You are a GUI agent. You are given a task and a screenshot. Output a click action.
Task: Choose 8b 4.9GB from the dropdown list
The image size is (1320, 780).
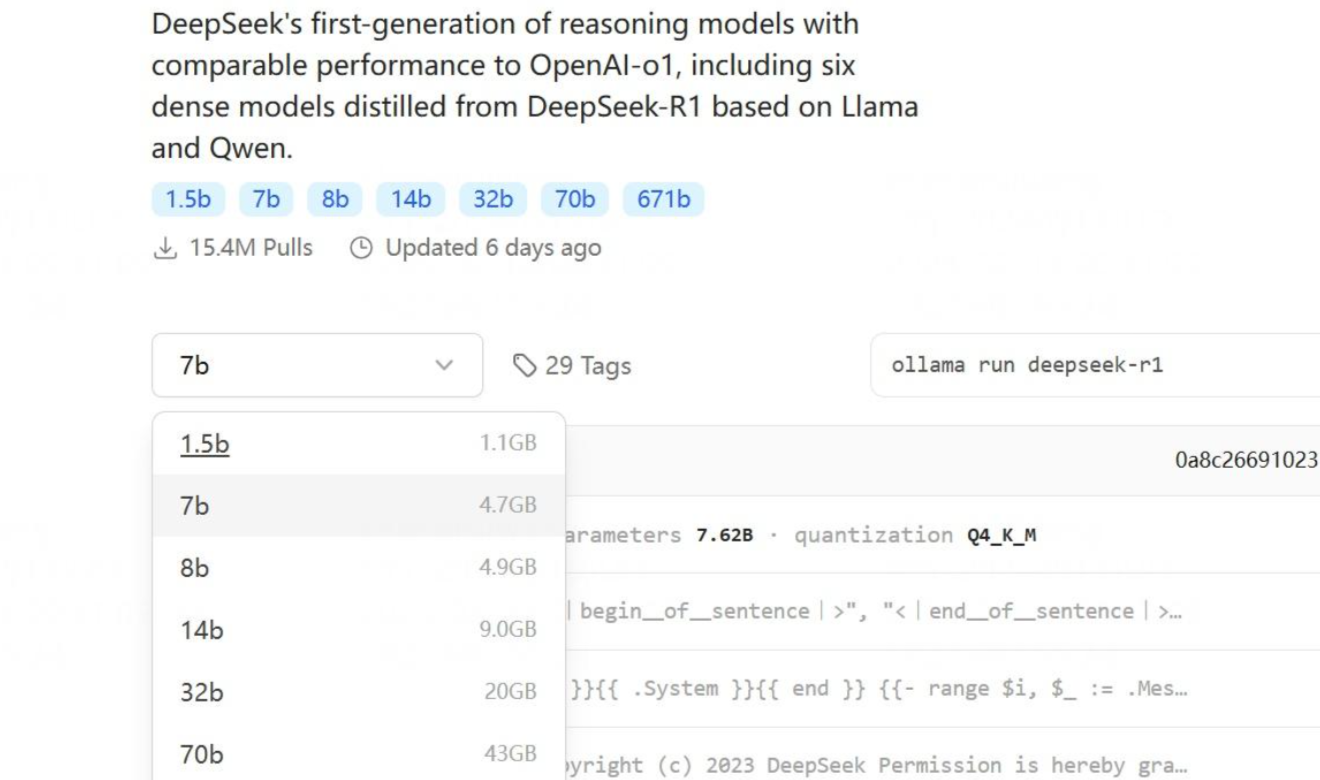click(x=359, y=568)
